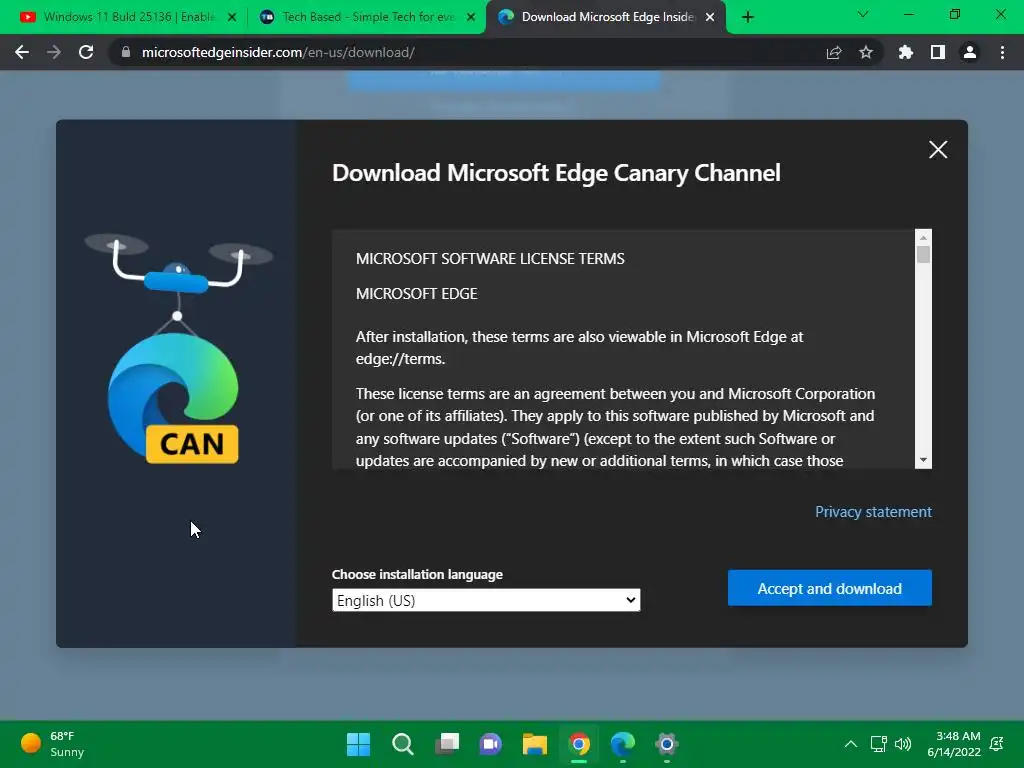
Task: Click the Choose installation language label
Action: point(417,575)
